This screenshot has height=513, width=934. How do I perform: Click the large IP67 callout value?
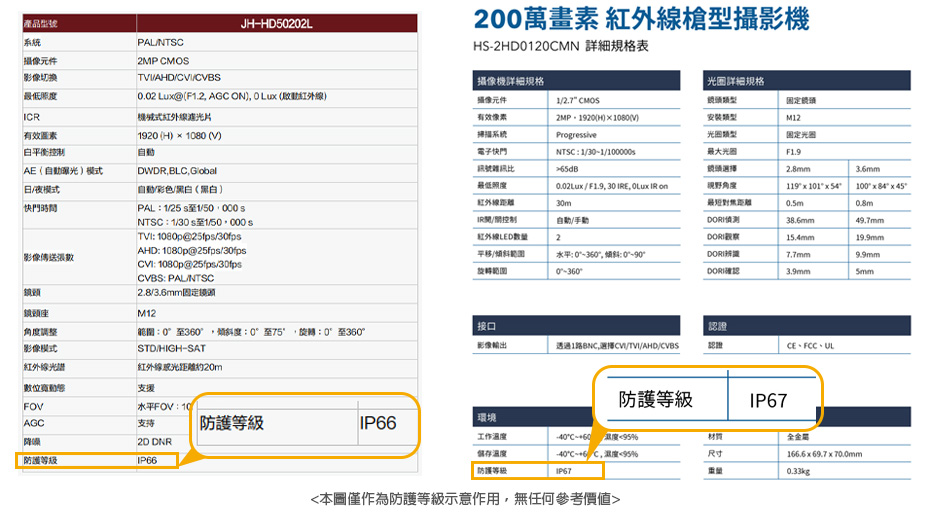(x=768, y=400)
